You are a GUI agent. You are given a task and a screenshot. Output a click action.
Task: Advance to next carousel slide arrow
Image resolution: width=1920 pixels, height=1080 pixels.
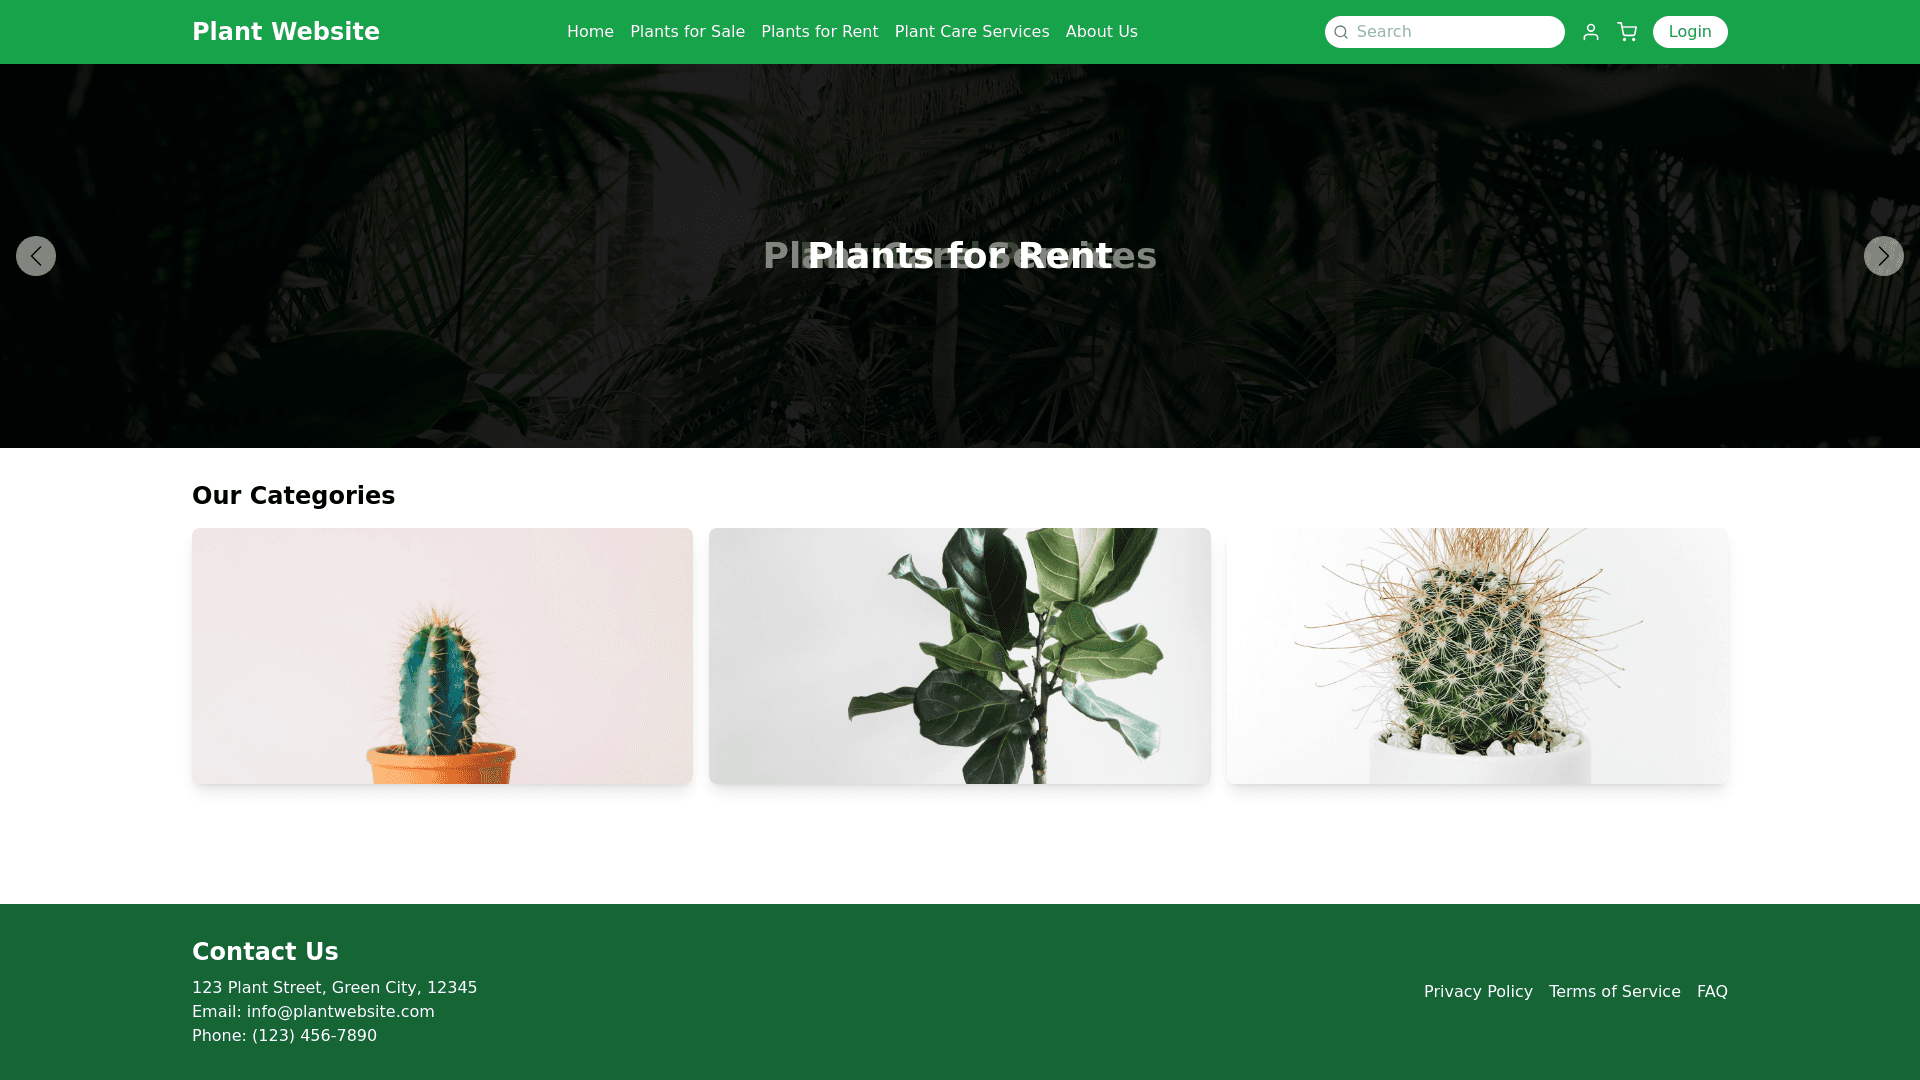coord(1883,256)
